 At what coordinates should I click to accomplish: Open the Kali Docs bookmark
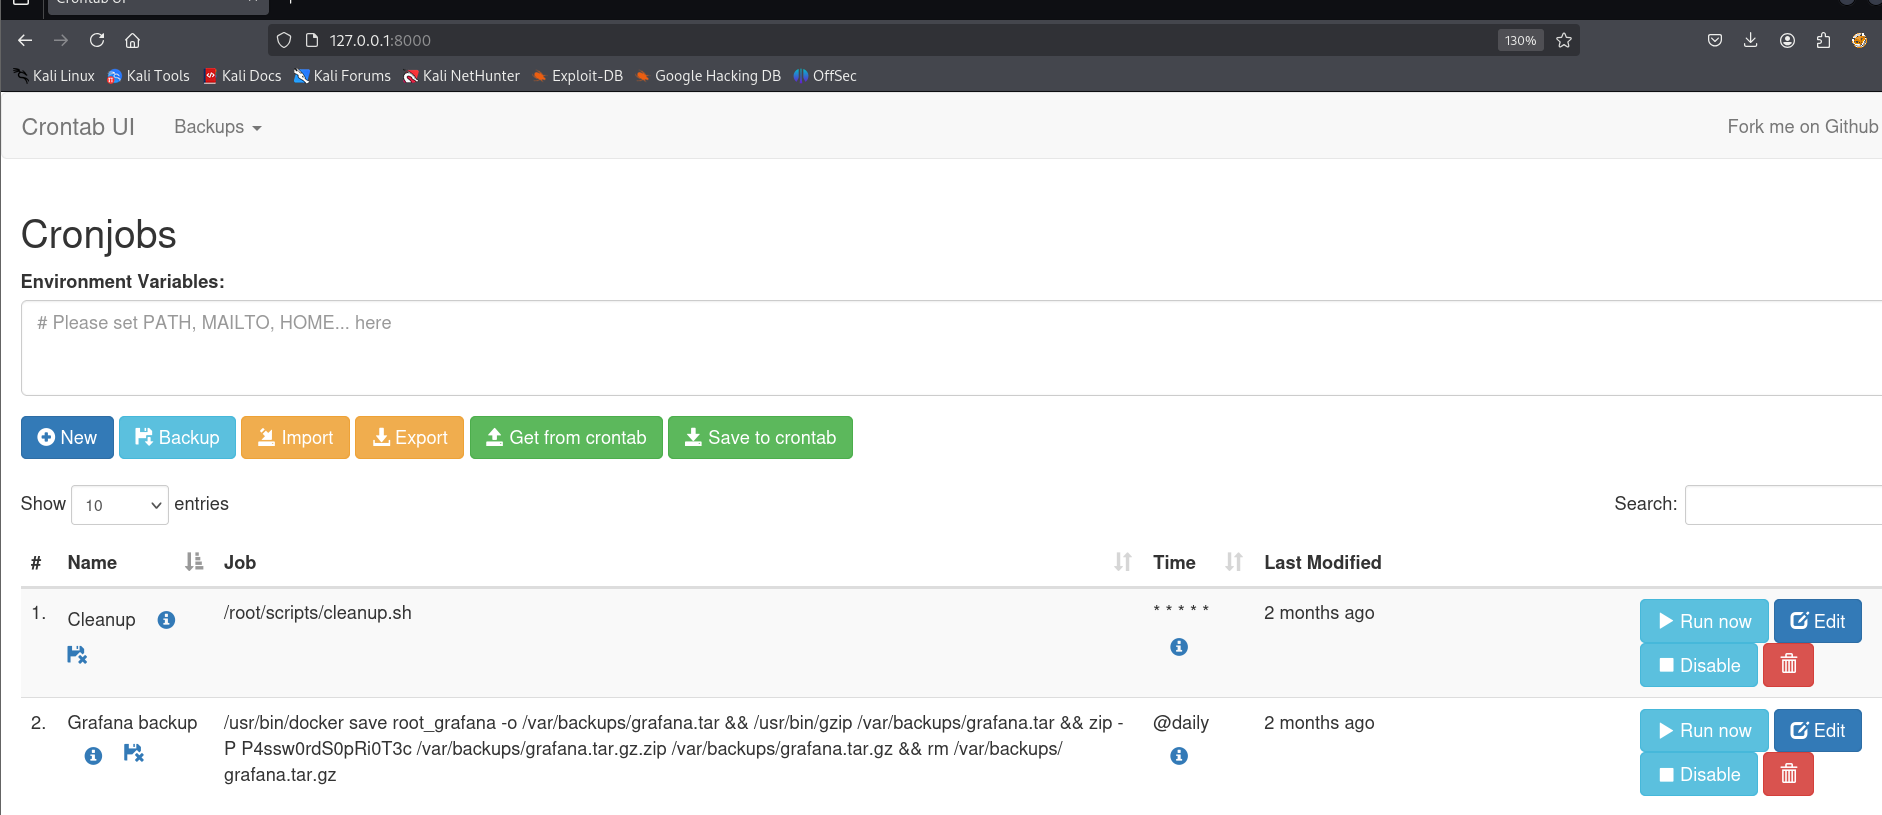(242, 76)
